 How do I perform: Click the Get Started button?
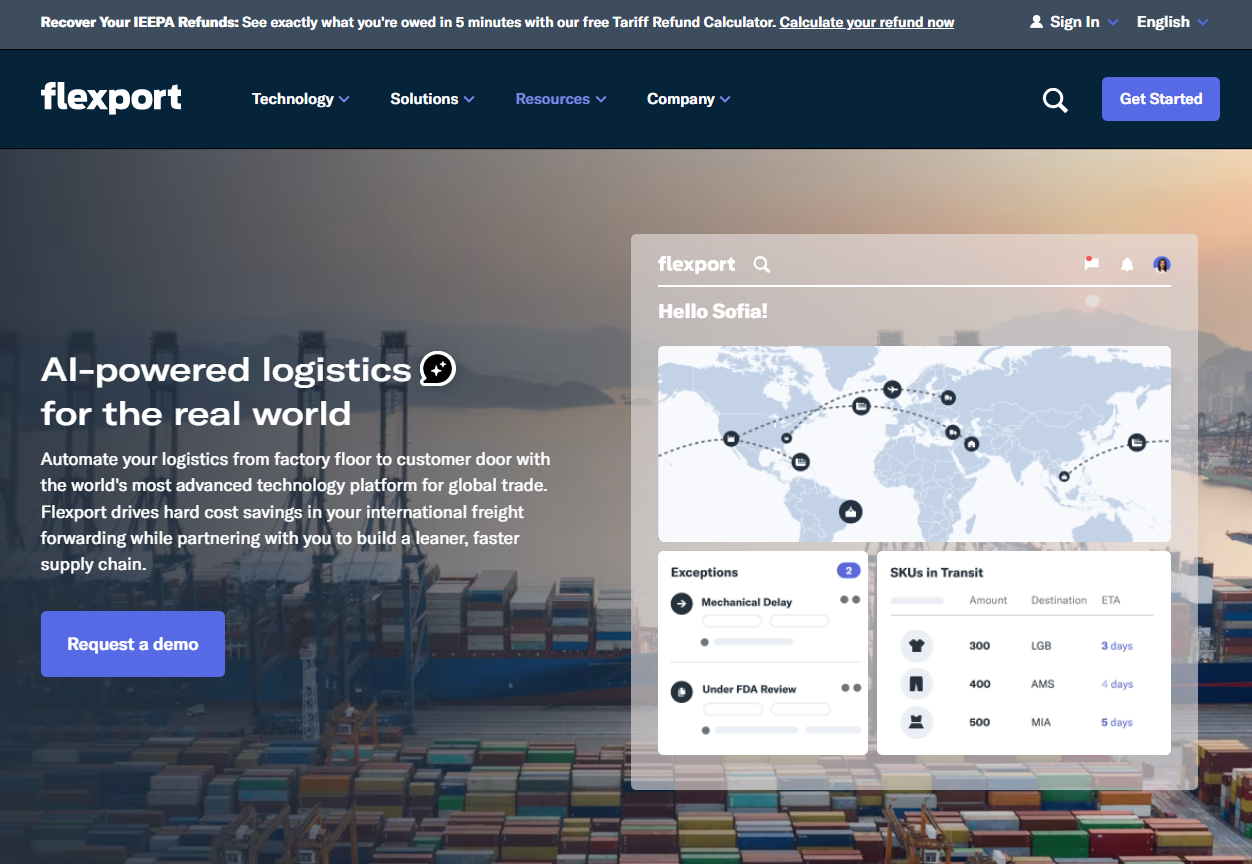[1161, 99]
